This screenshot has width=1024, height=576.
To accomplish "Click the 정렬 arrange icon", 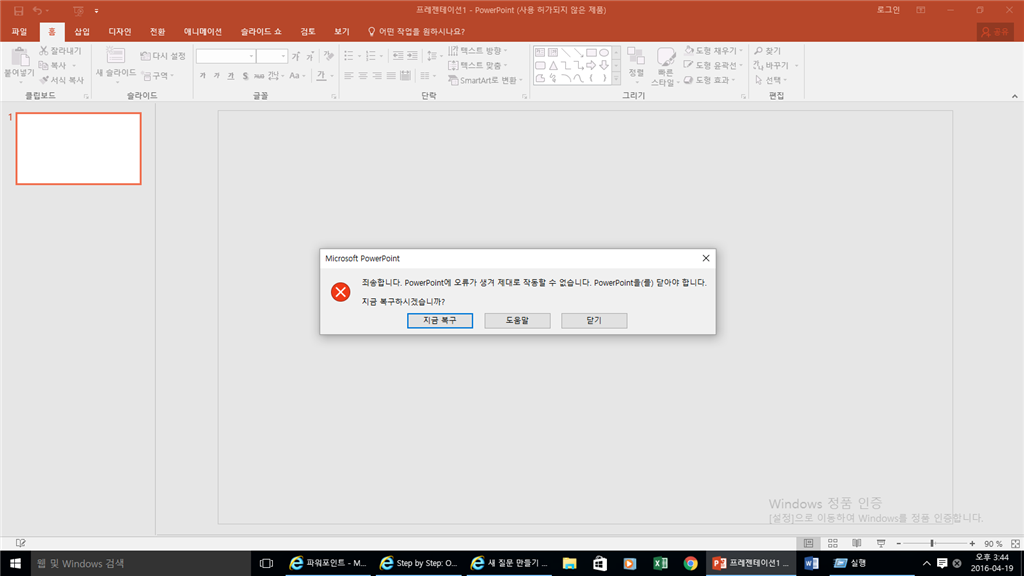I will pyautogui.click(x=635, y=57).
